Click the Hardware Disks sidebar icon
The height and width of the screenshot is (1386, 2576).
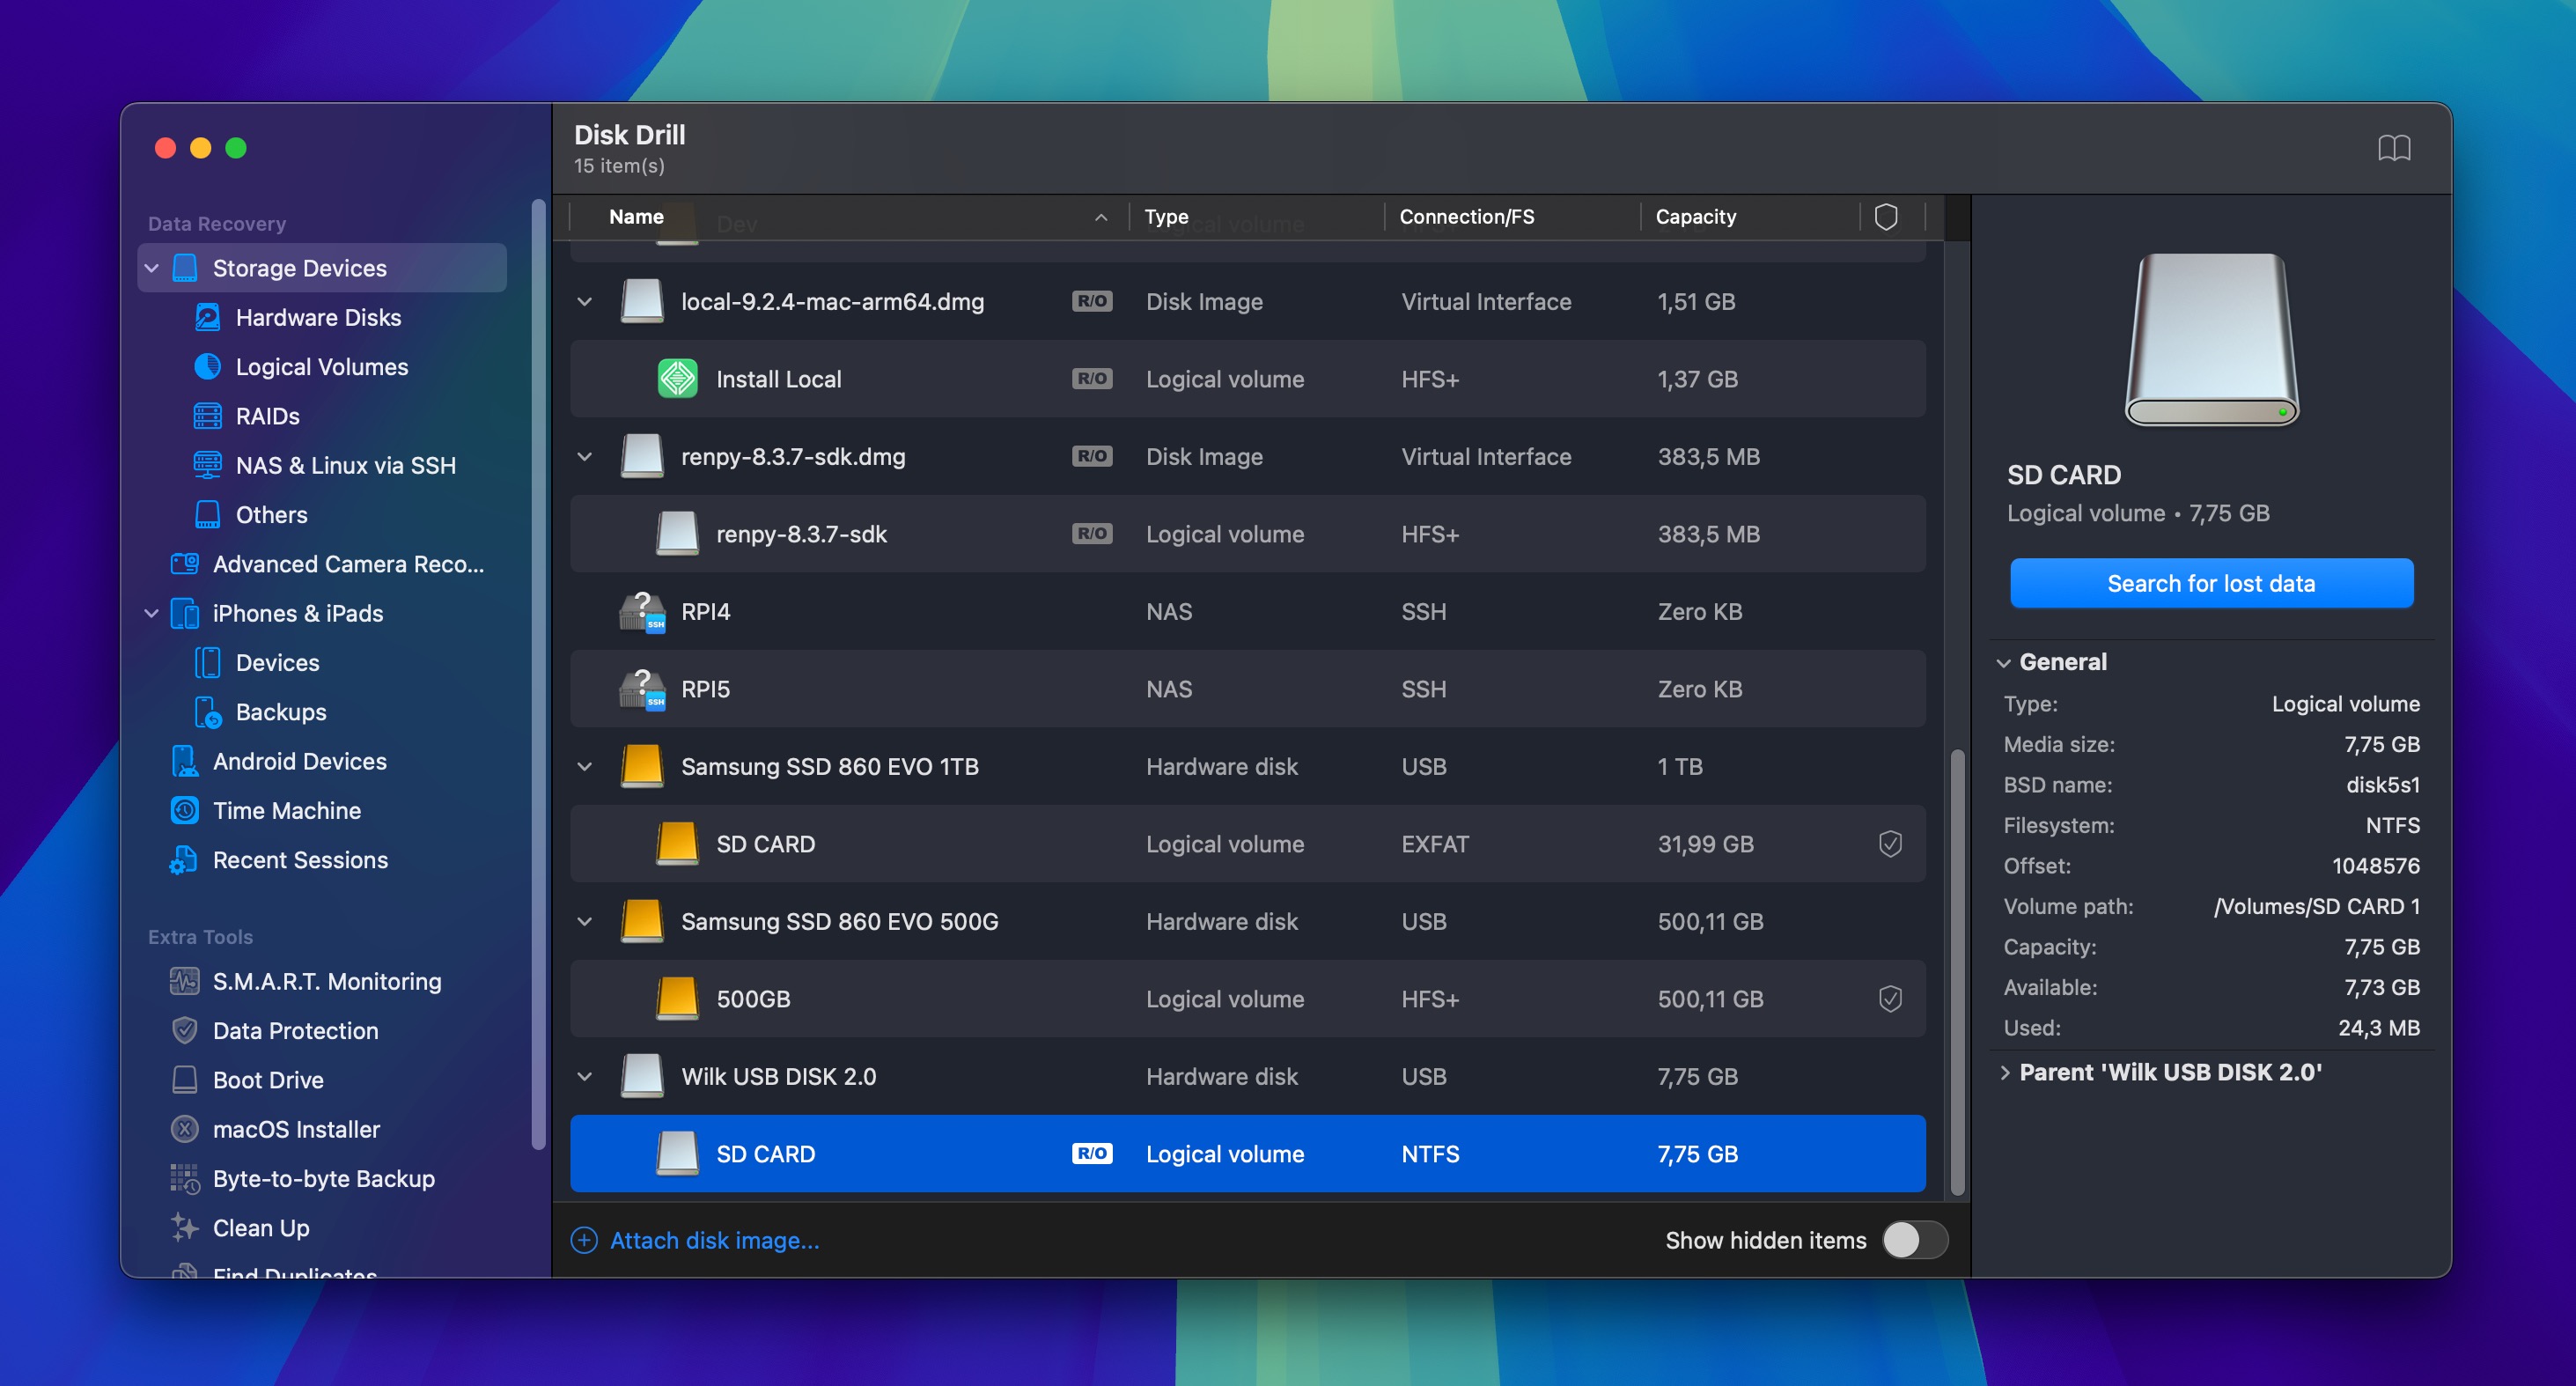click(x=207, y=317)
